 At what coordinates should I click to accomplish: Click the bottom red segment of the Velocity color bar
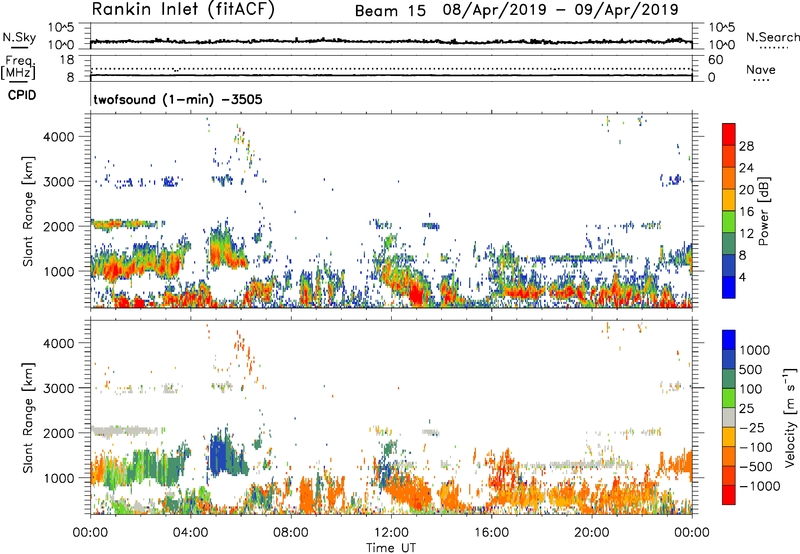[729, 495]
